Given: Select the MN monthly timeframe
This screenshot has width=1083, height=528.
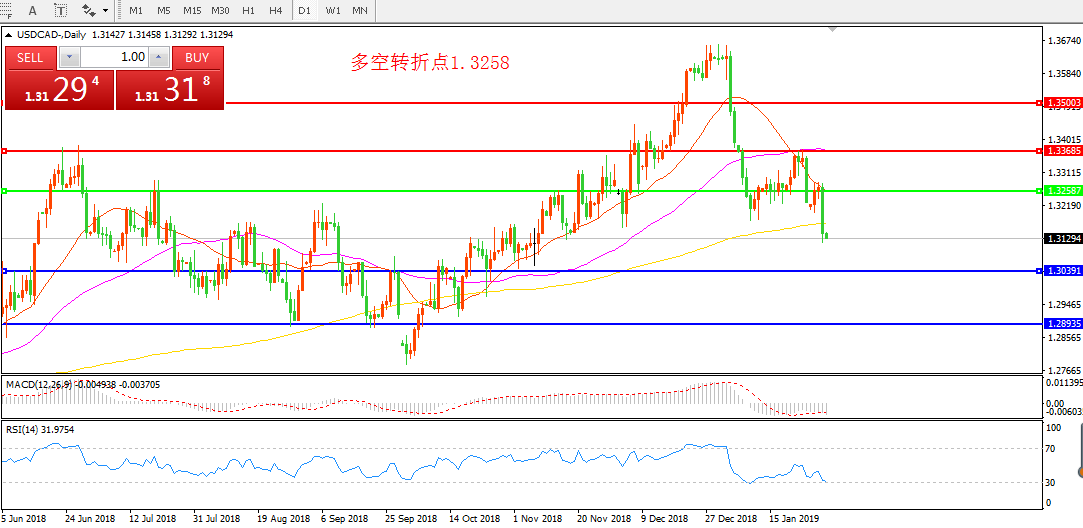Looking at the screenshot, I should 361,10.
